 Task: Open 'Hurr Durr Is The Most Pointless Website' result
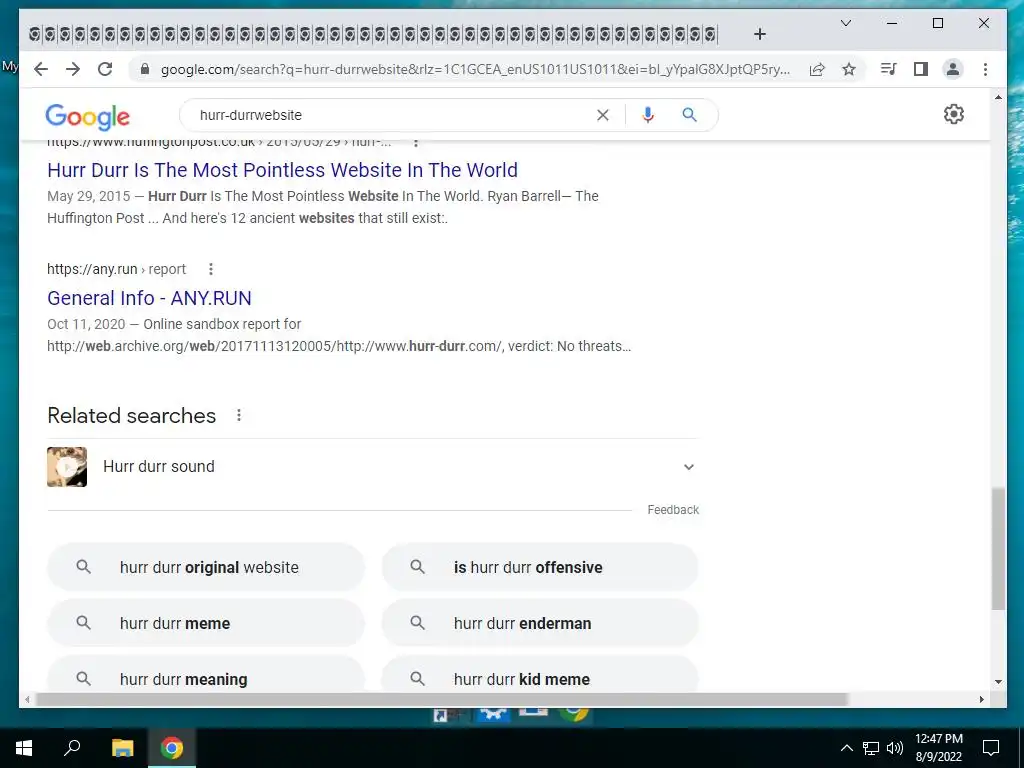click(x=282, y=170)
